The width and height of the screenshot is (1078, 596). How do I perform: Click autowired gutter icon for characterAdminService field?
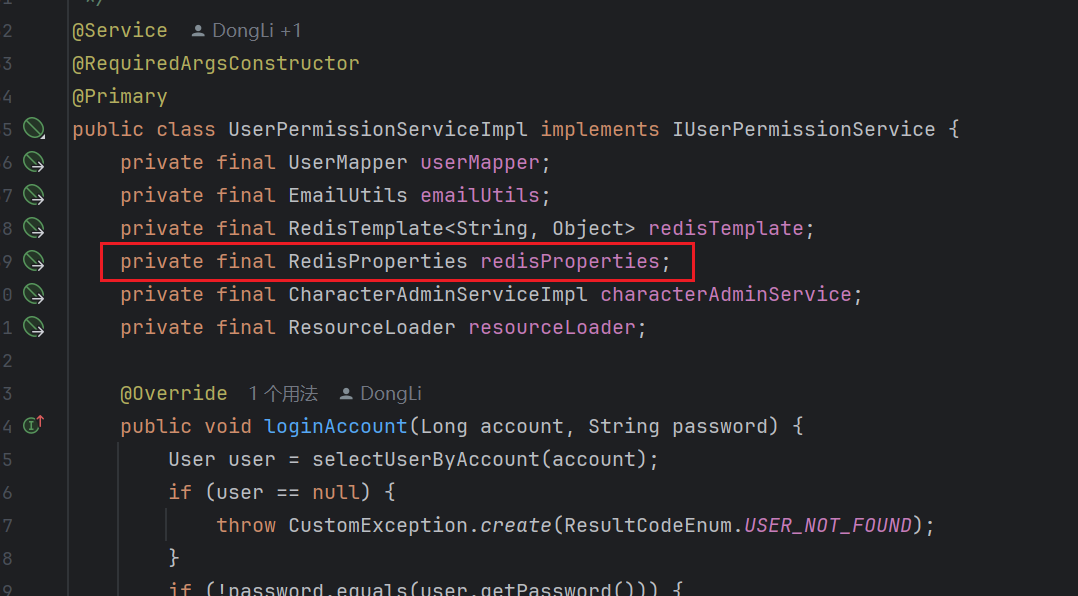(34, 294)
